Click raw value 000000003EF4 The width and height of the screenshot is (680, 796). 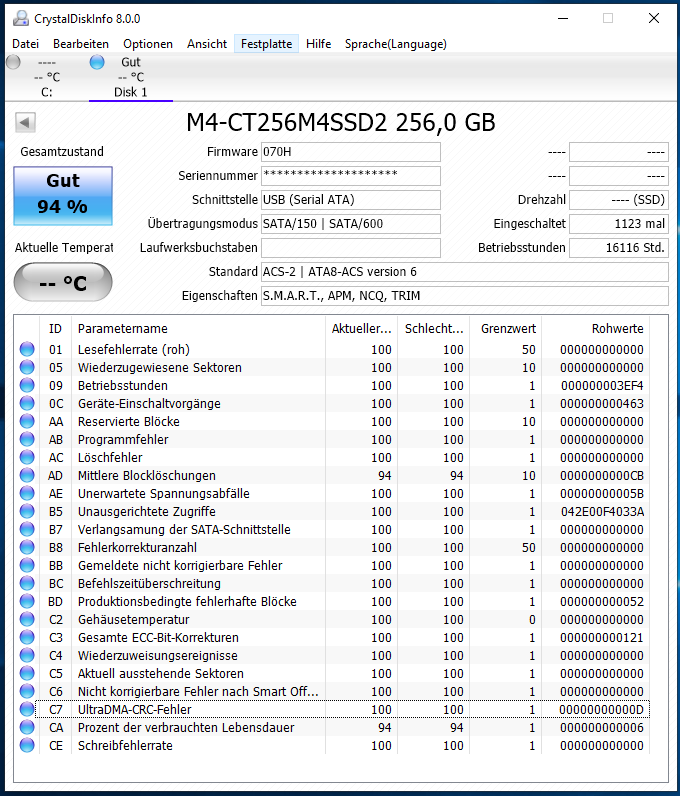coord(602,385)
